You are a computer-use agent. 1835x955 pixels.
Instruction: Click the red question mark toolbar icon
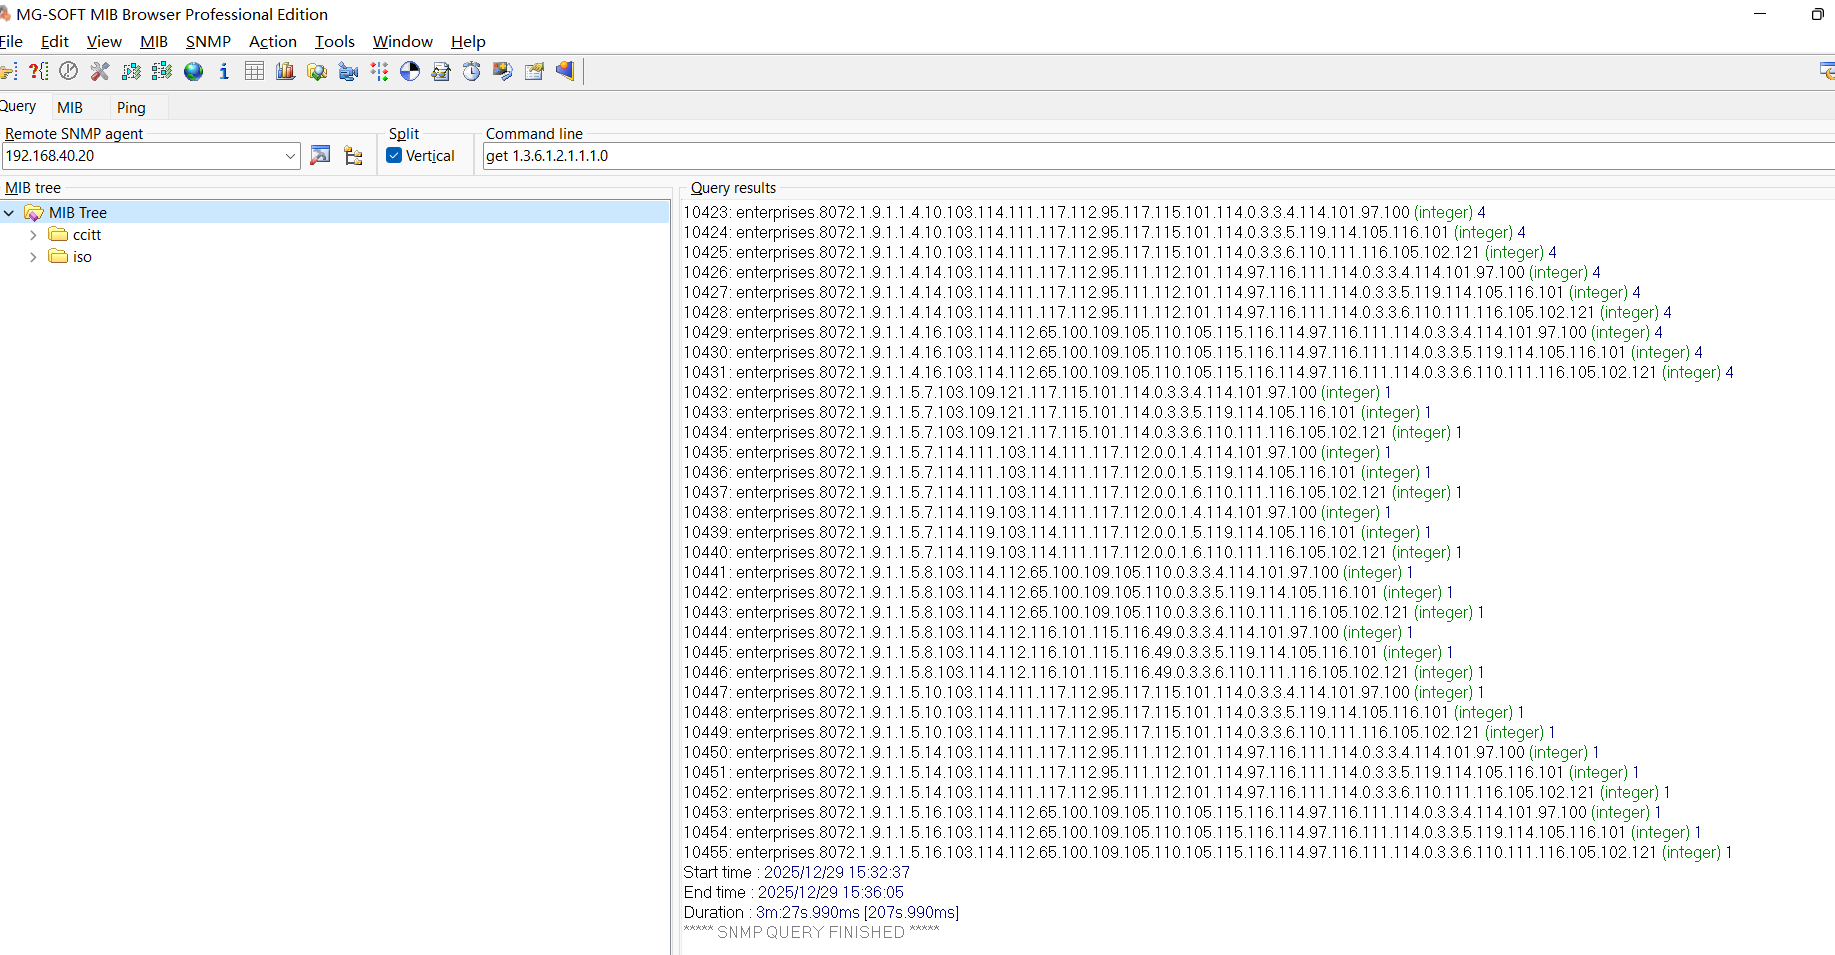click(x=38, y=71)
